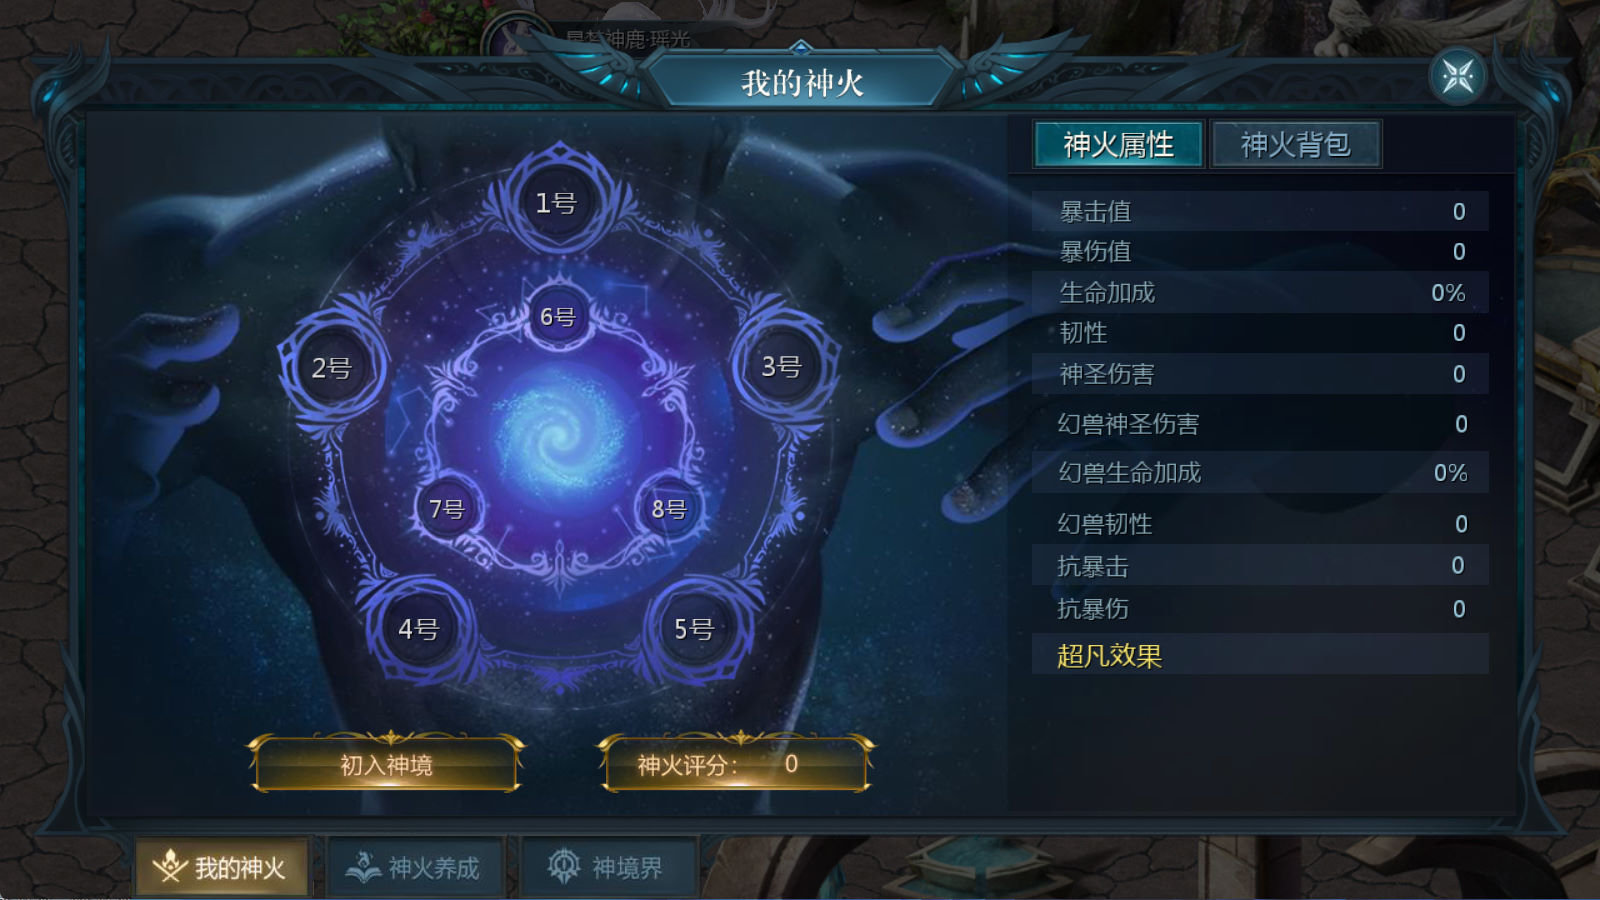
Task: Click the 初入神境 button
Action: [x=386, y=765]
